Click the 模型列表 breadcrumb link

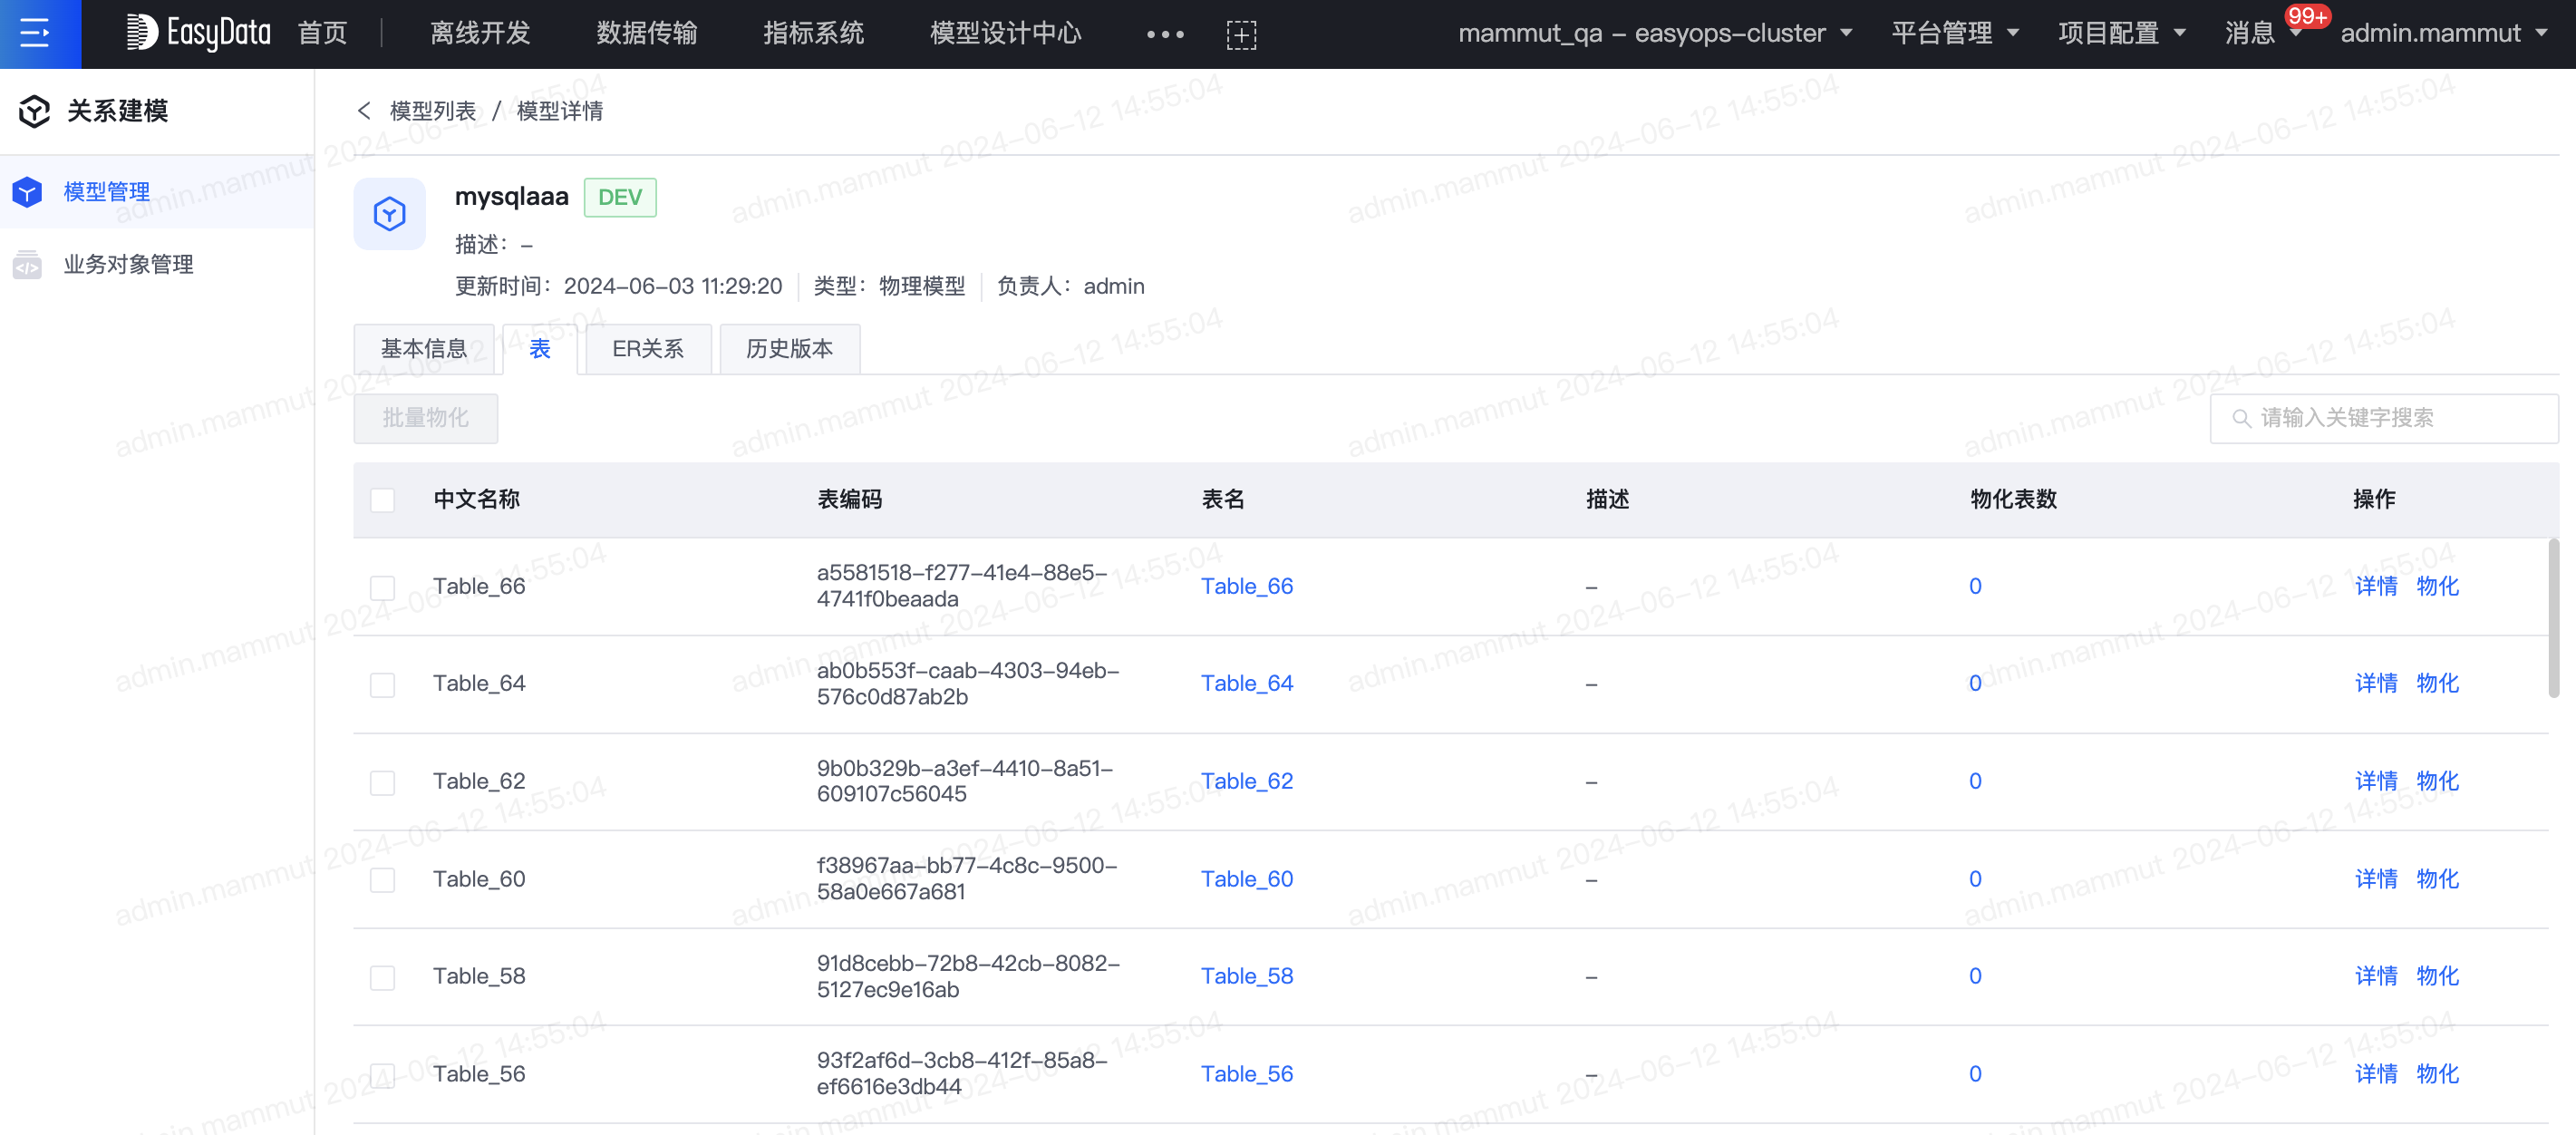click(433, 110)
